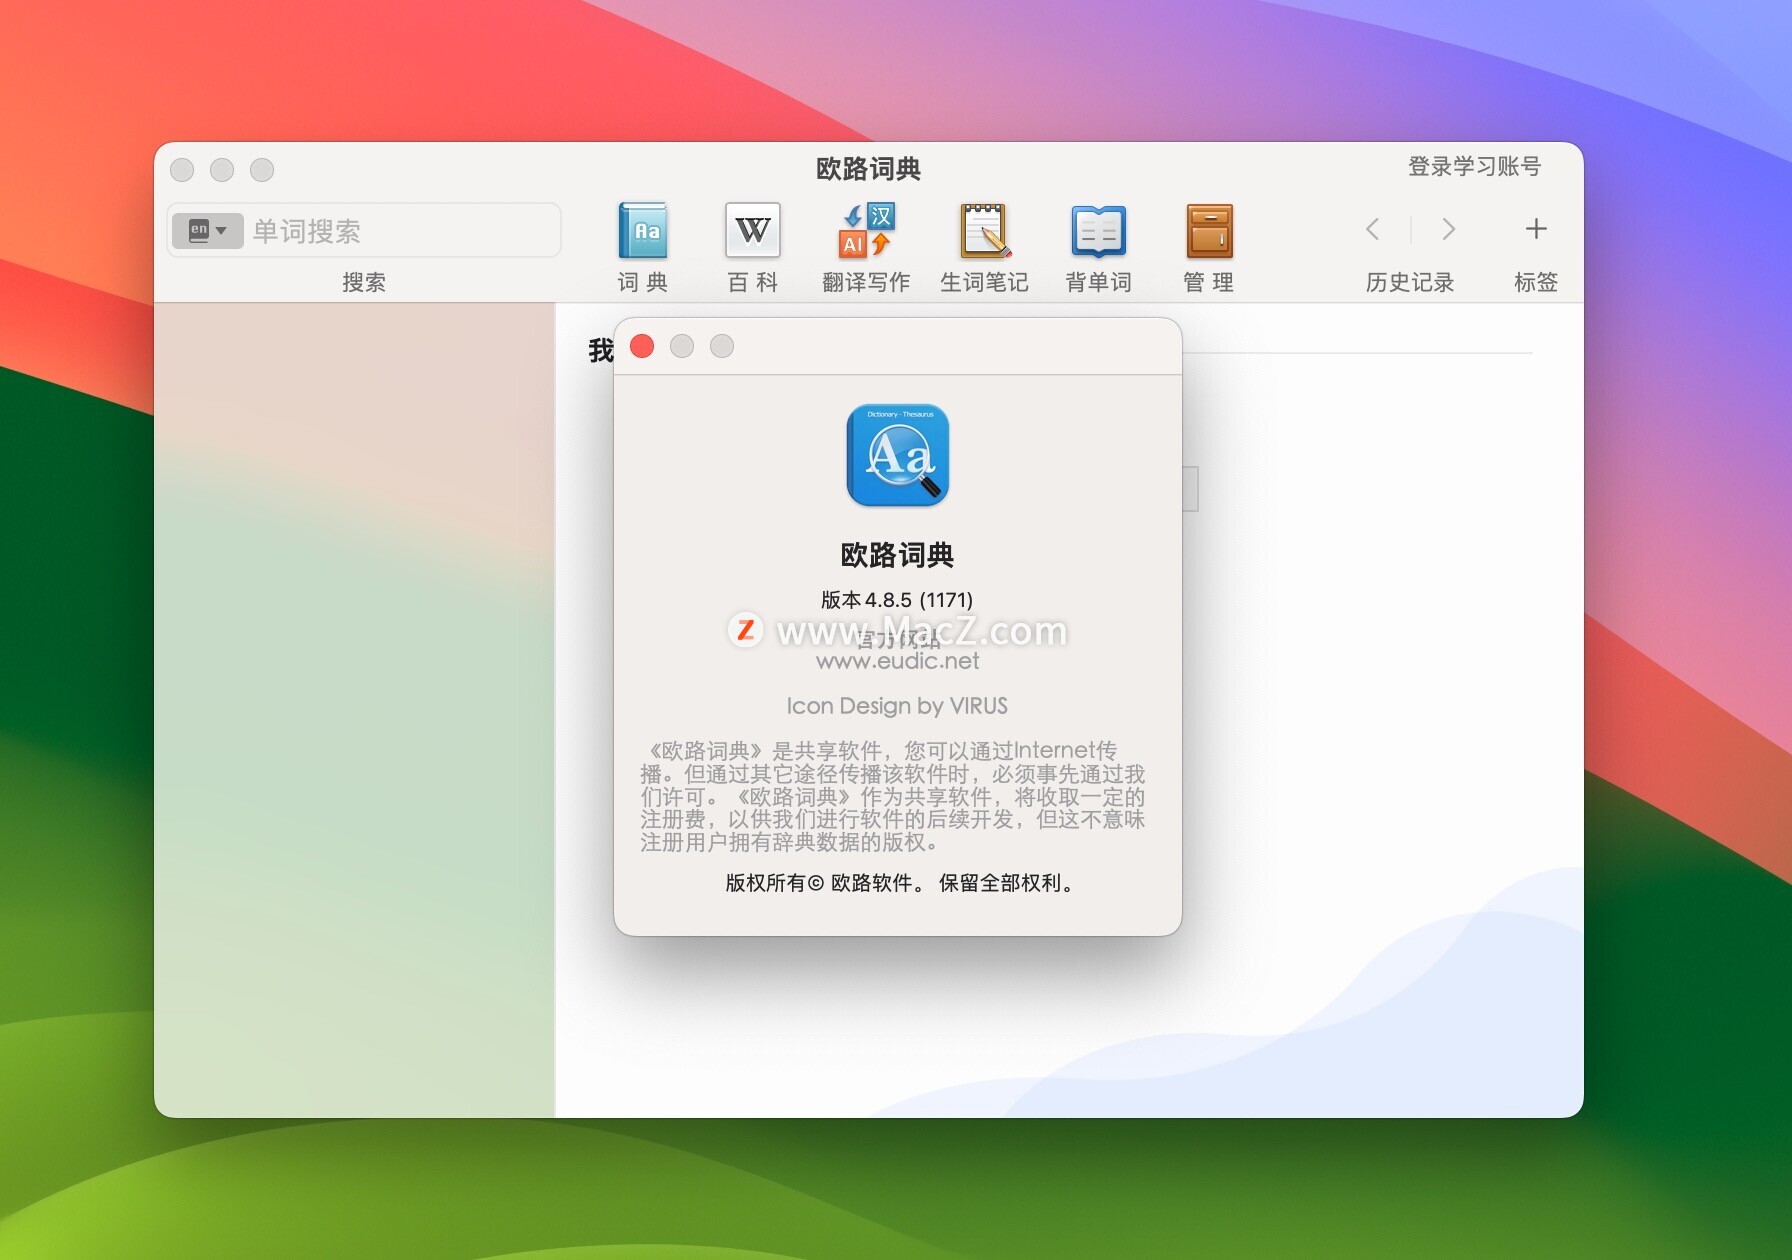Open the 百科 Wikipedia toolbar icon
1792x1260 pixels.
[752, 231]
